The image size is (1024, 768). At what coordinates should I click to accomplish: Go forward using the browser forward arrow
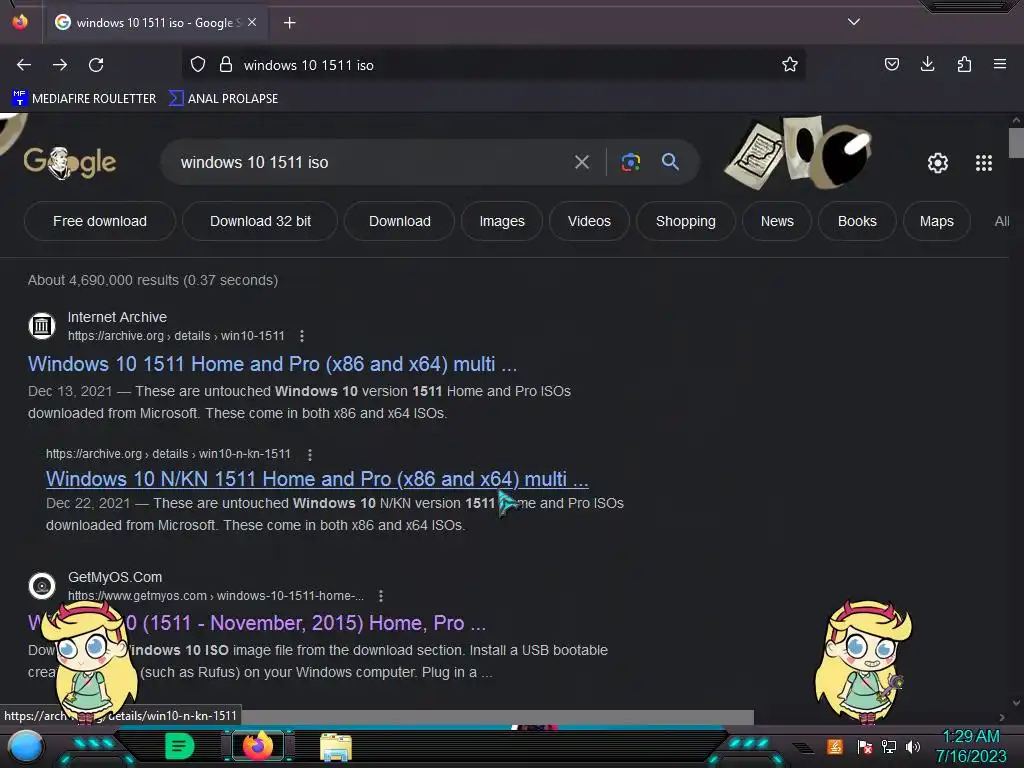pos(60,65)
